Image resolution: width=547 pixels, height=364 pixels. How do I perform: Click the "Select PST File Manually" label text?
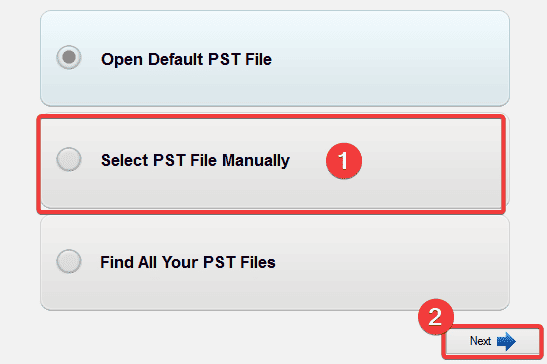[195, 161]
